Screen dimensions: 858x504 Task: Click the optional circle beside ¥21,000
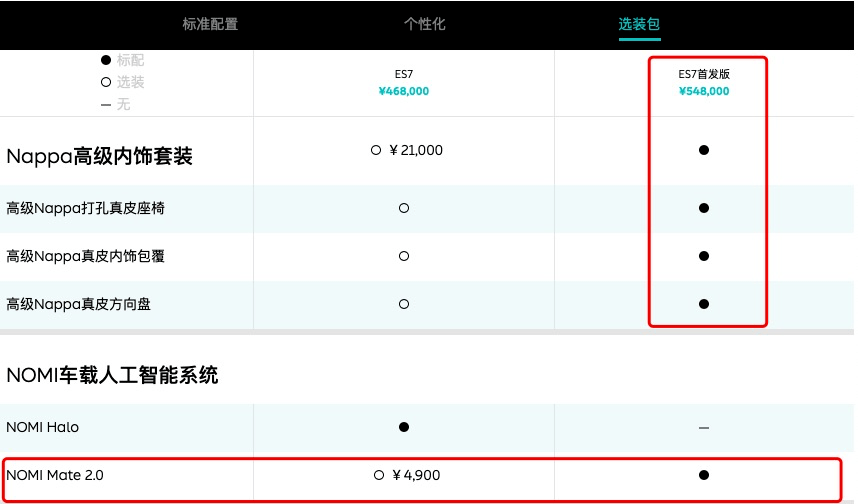375,150
